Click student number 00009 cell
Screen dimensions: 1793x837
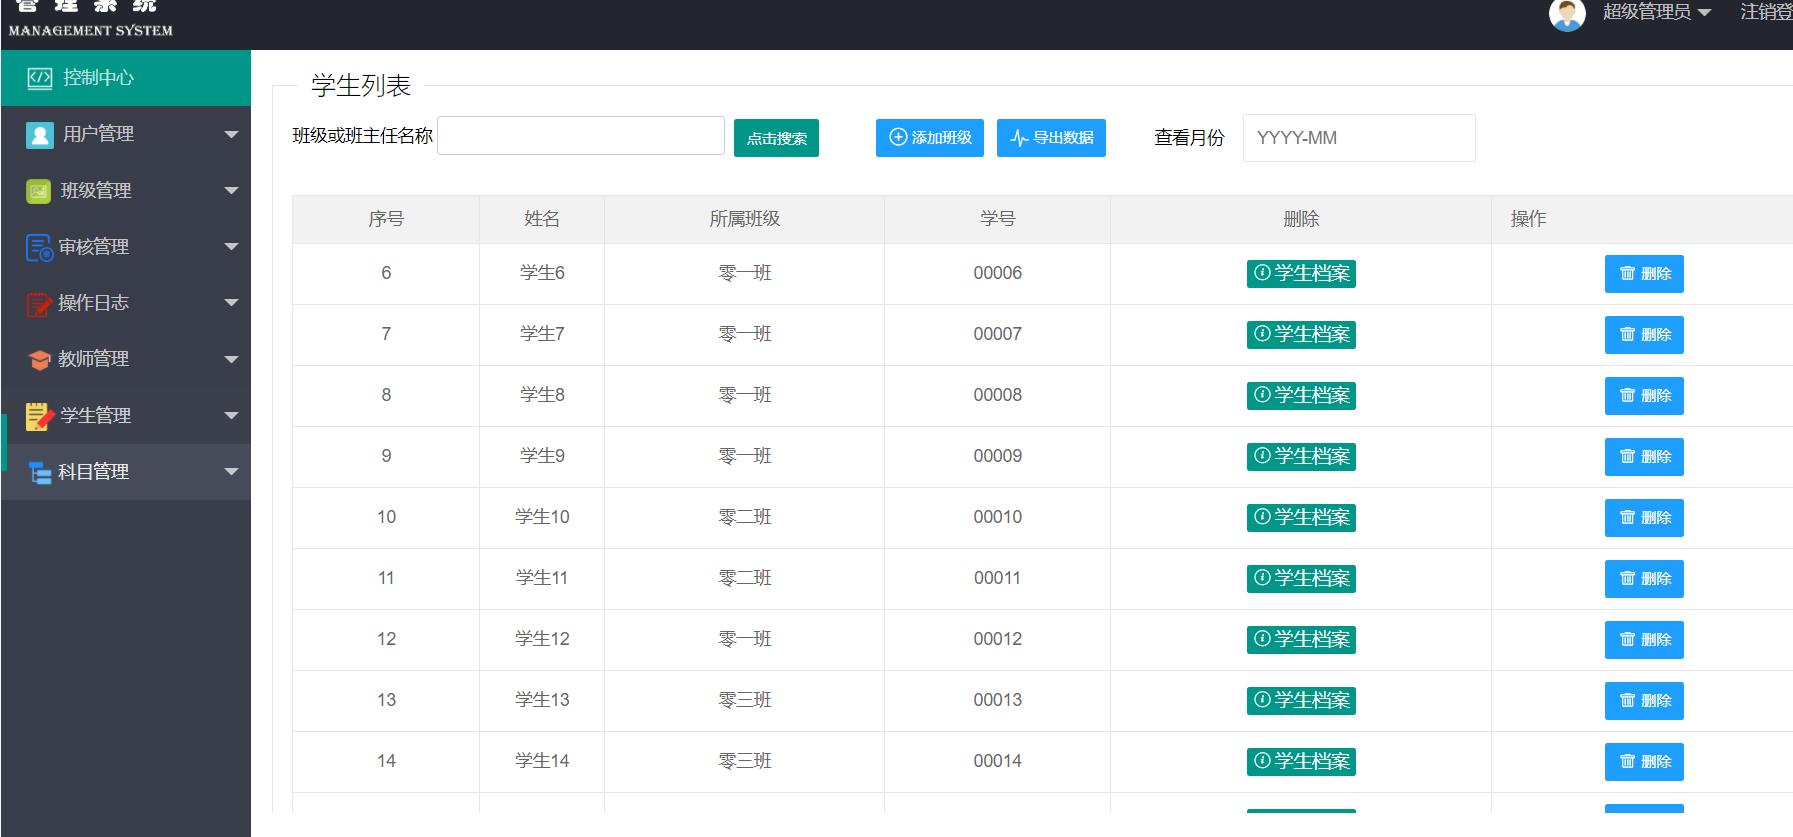coord(998,456)
